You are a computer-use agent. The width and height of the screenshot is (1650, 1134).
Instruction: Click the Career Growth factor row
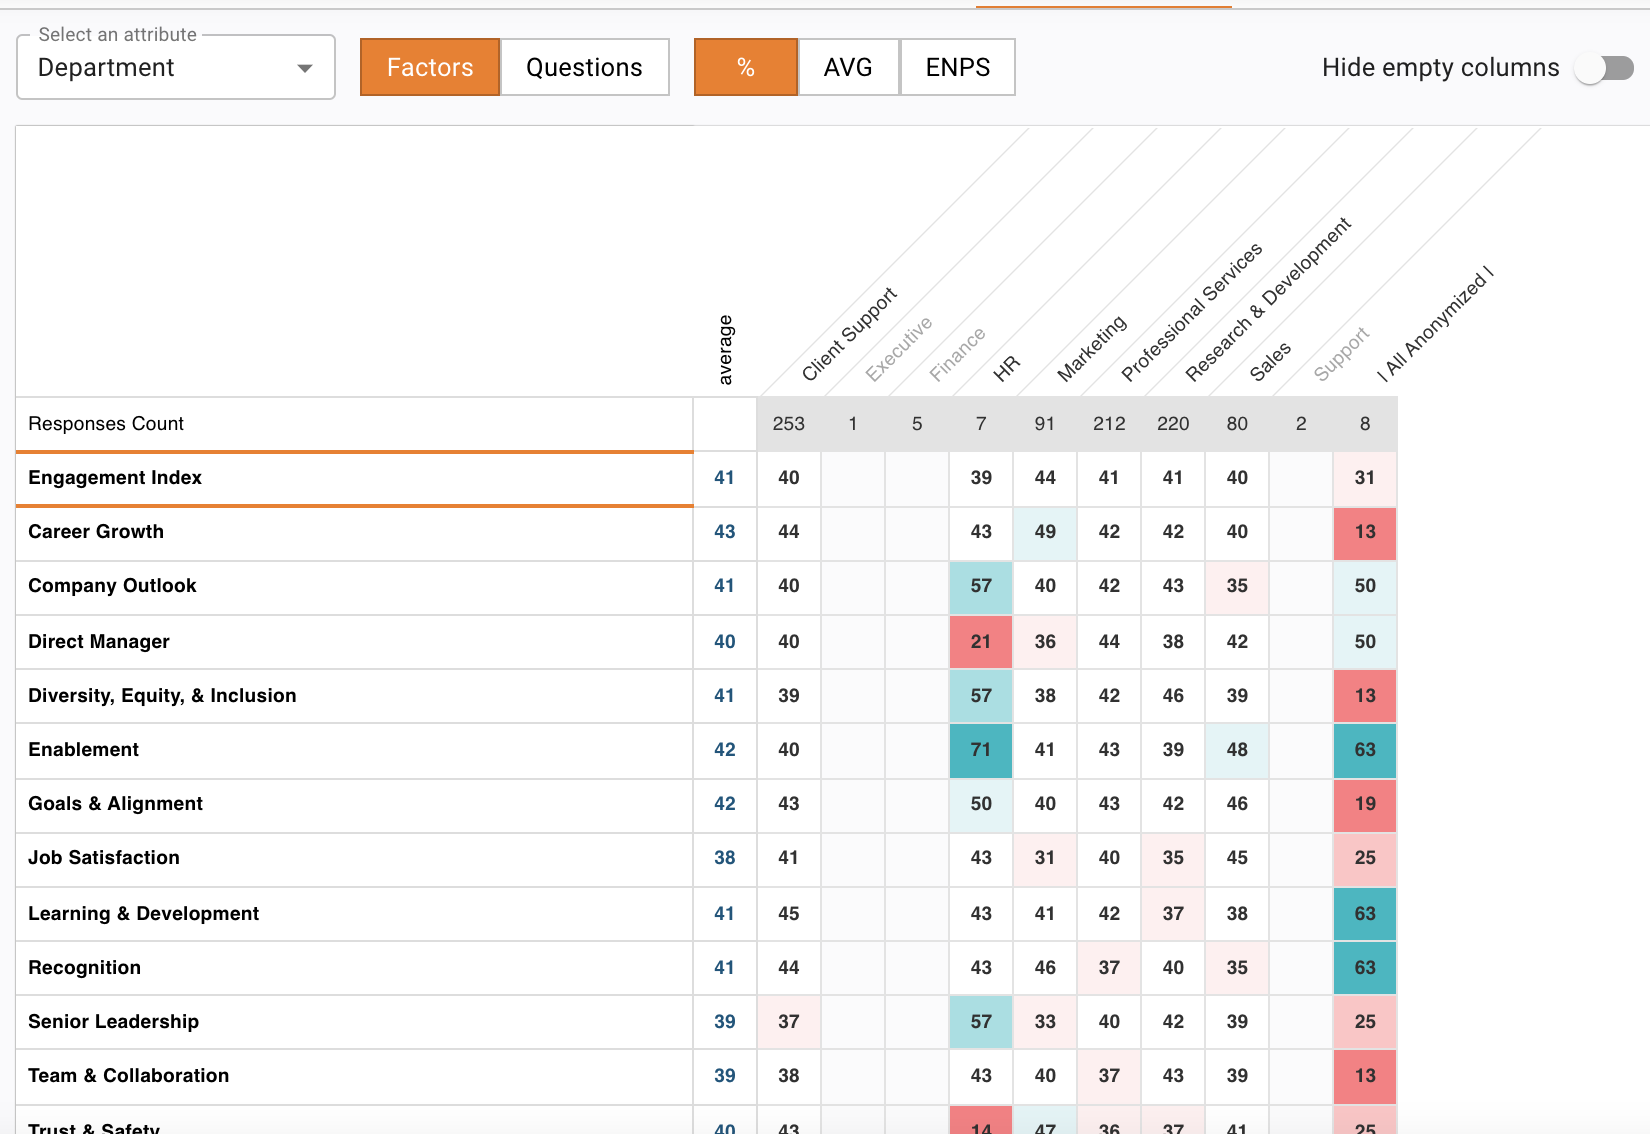(x=354, y=532)
